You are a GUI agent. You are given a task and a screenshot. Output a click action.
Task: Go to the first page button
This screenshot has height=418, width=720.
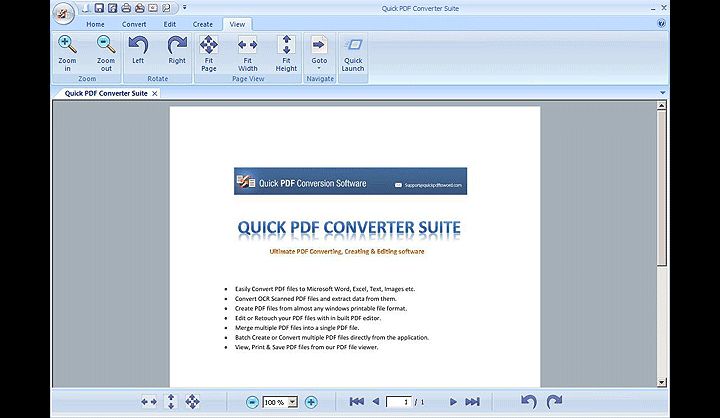point(356,402)
